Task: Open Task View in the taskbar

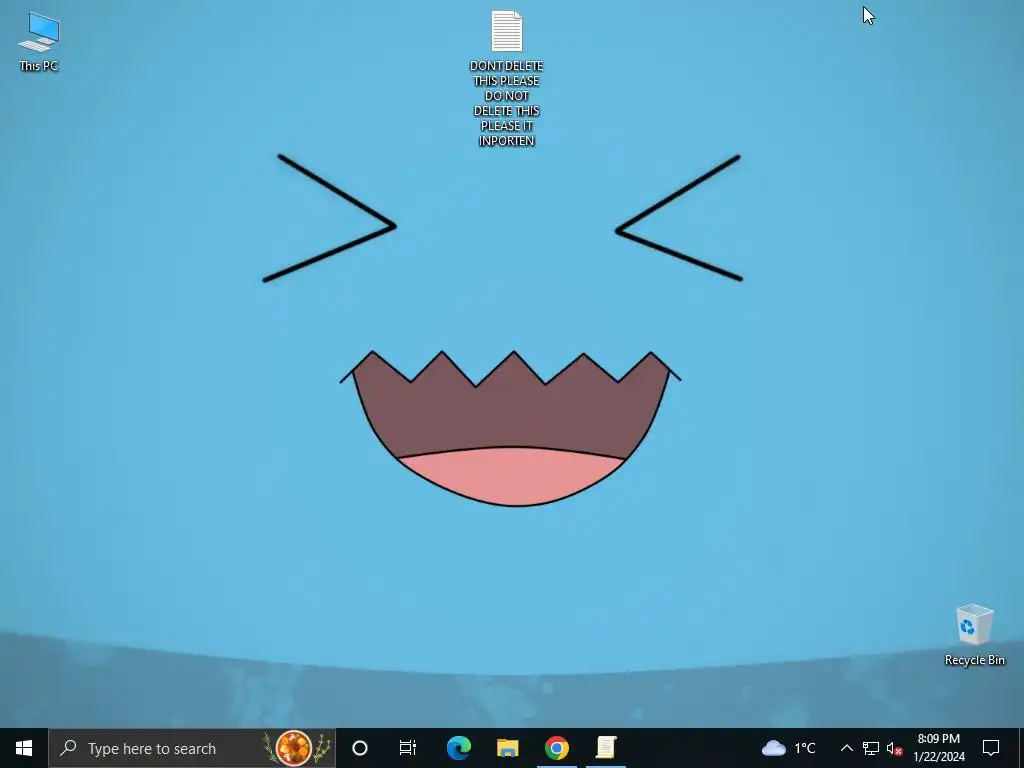Action: click(x=408, y=748)
